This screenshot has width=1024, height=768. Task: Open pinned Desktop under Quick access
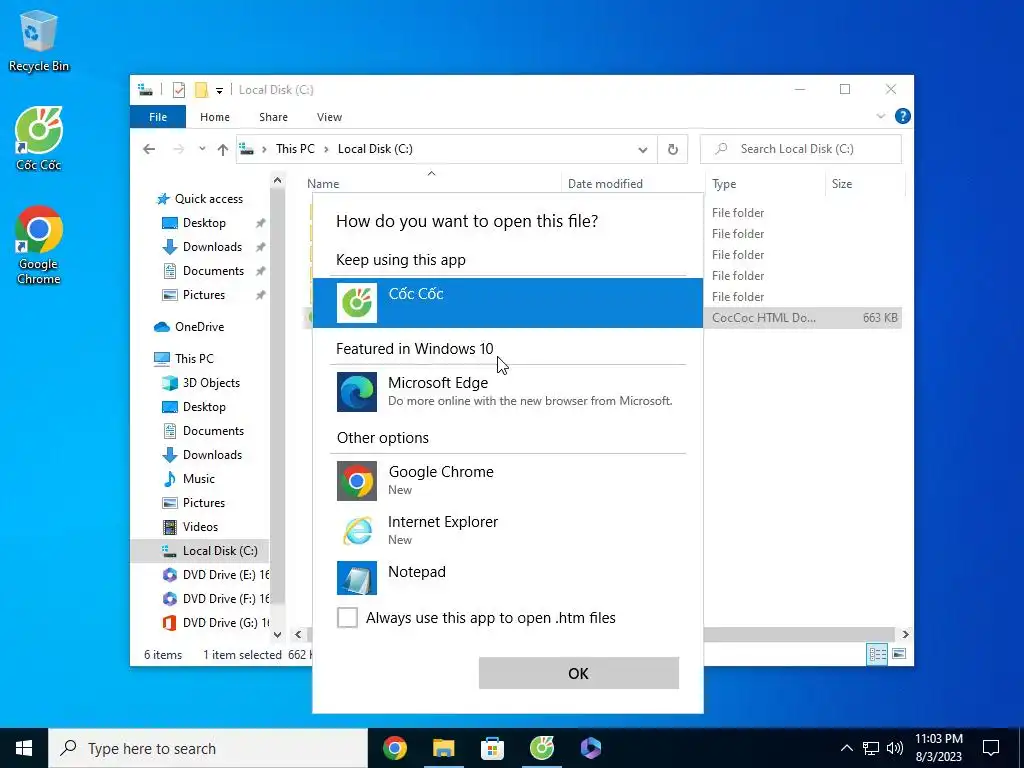[204, 223]
